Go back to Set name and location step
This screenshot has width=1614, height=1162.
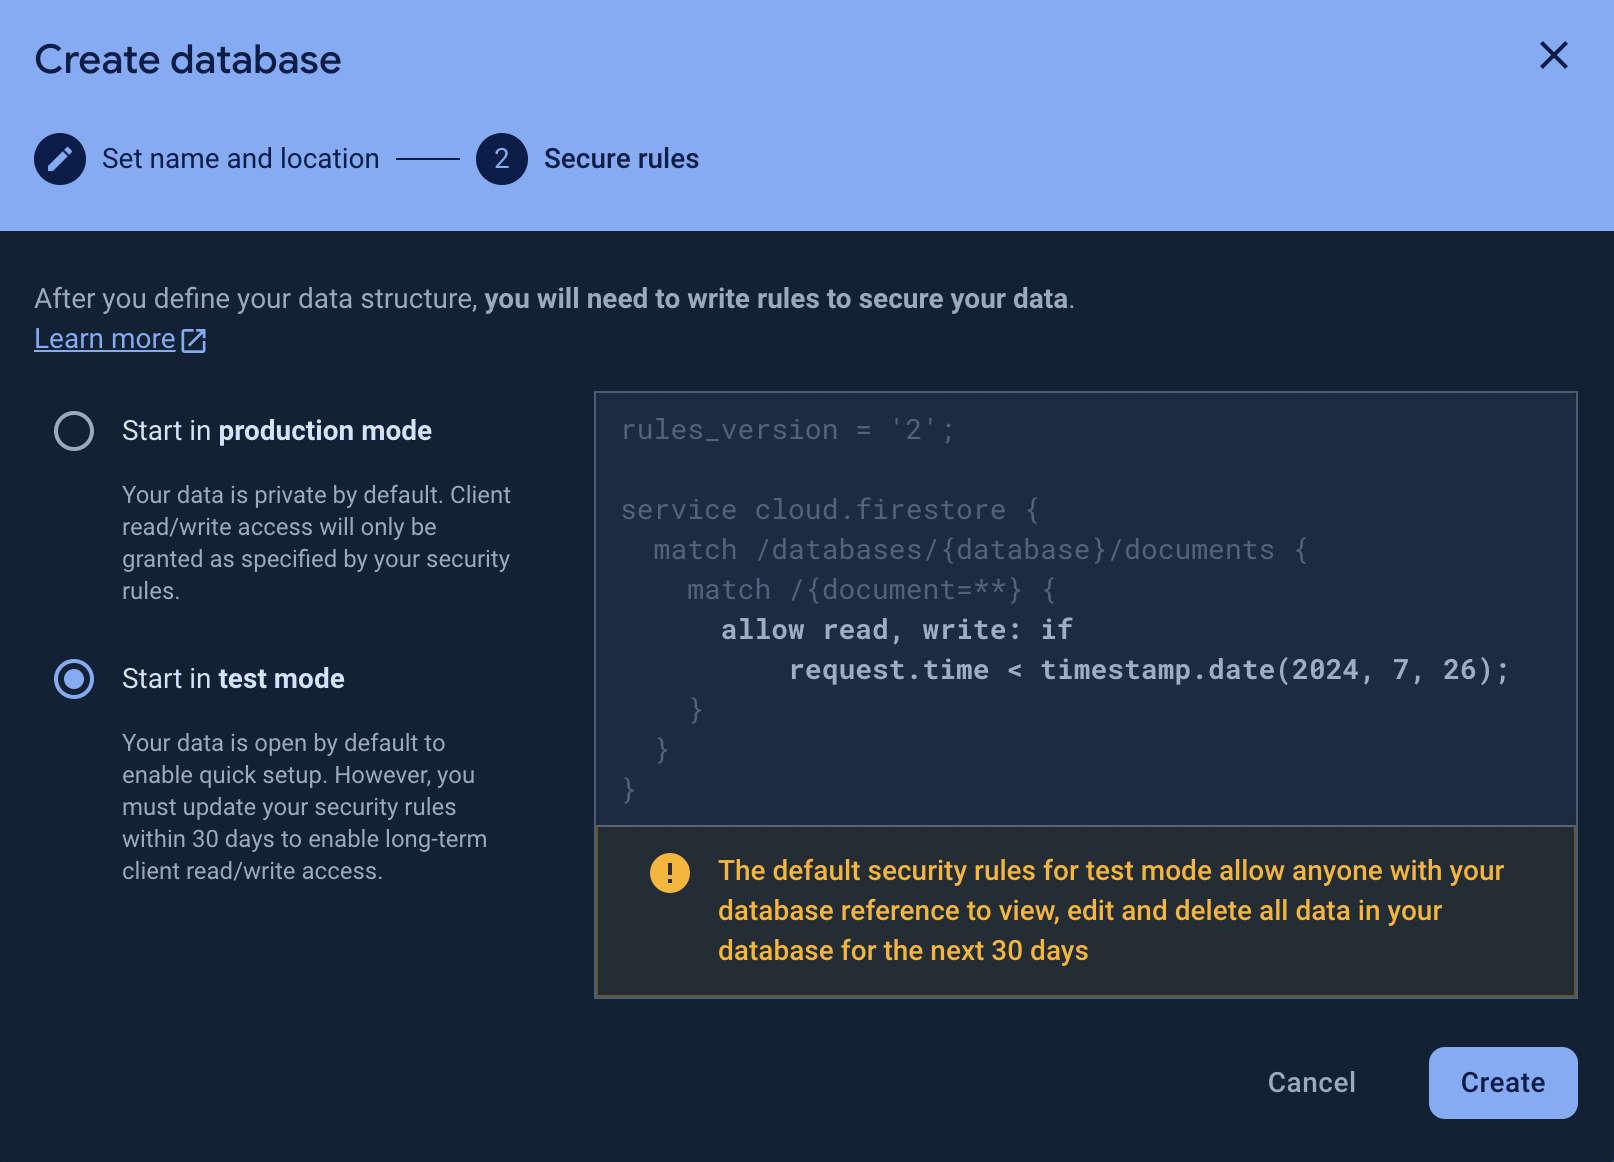pyautogui.click(x=241, y=159)
